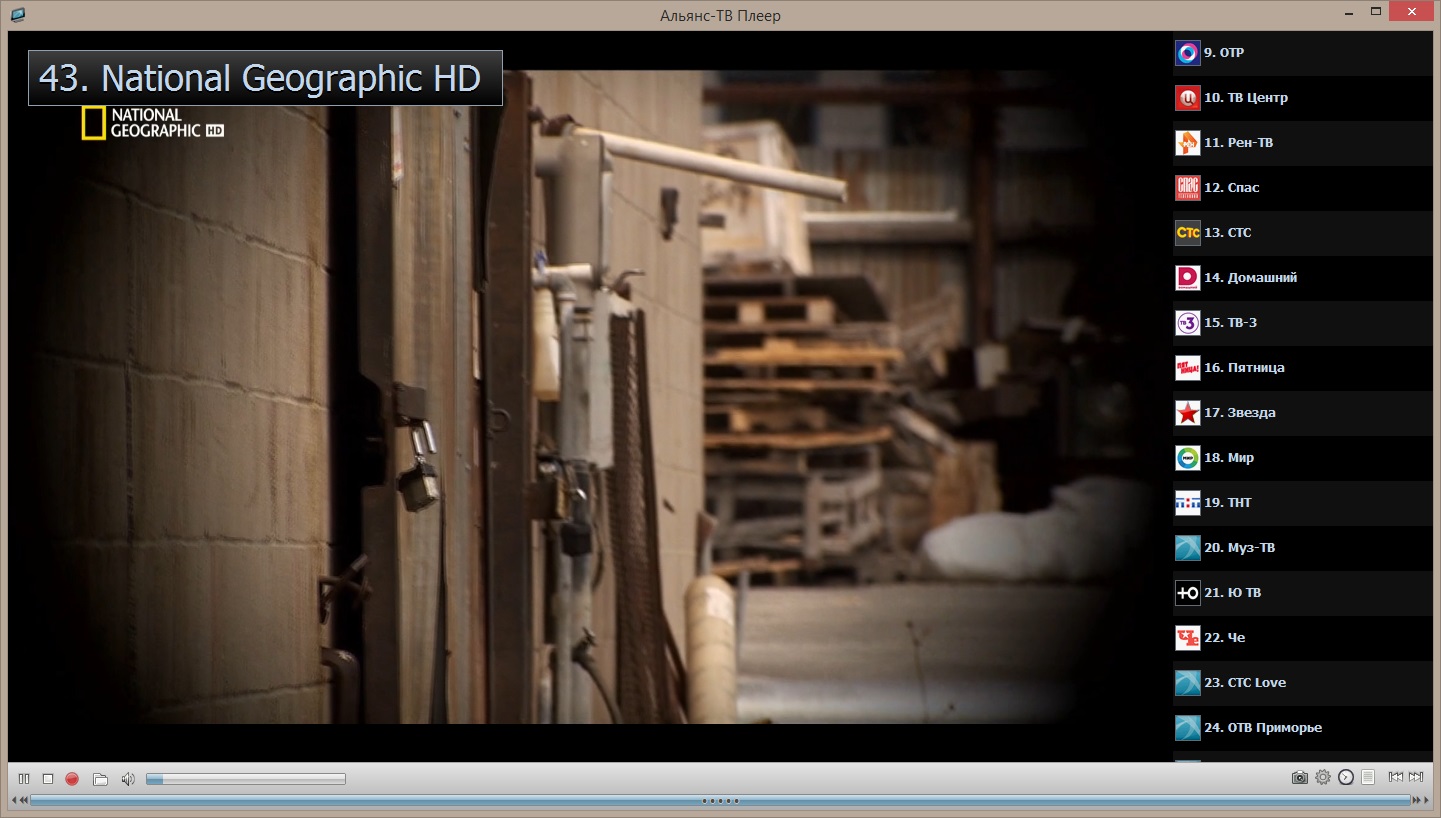
Task: Click the Звезда red star logo
Action: pos(1187,413)
